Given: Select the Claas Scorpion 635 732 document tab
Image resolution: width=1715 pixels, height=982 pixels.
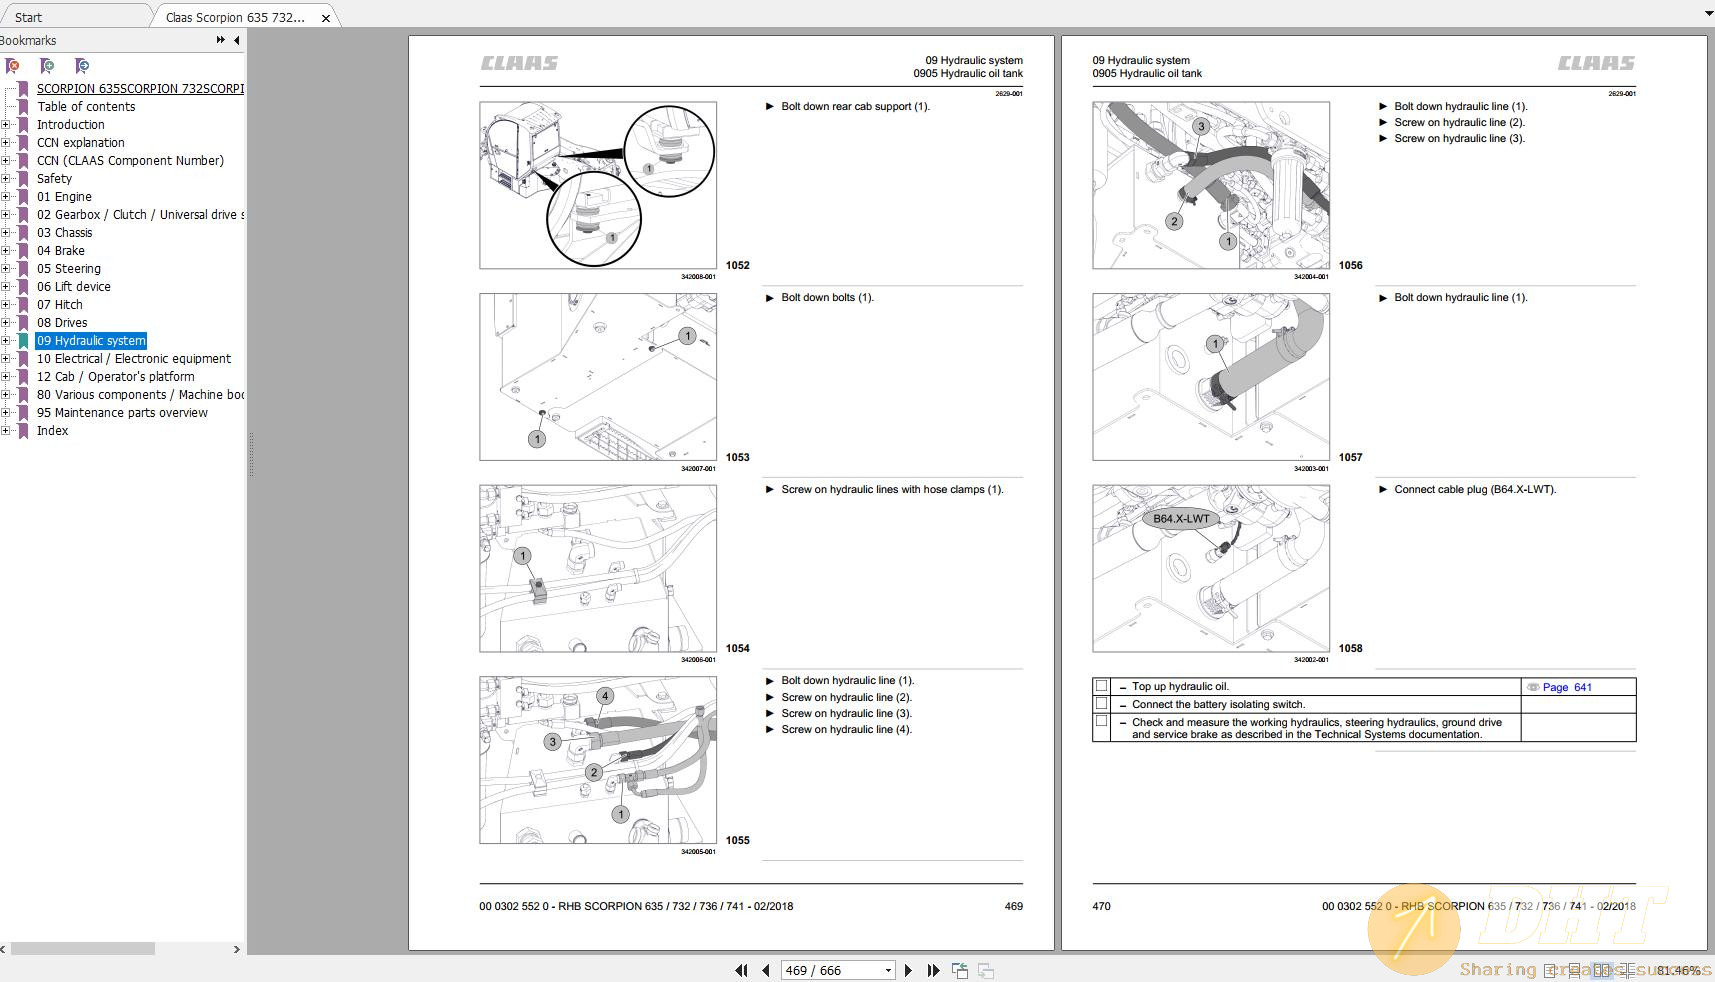Looking at the screenshot, I should (235, 17).
